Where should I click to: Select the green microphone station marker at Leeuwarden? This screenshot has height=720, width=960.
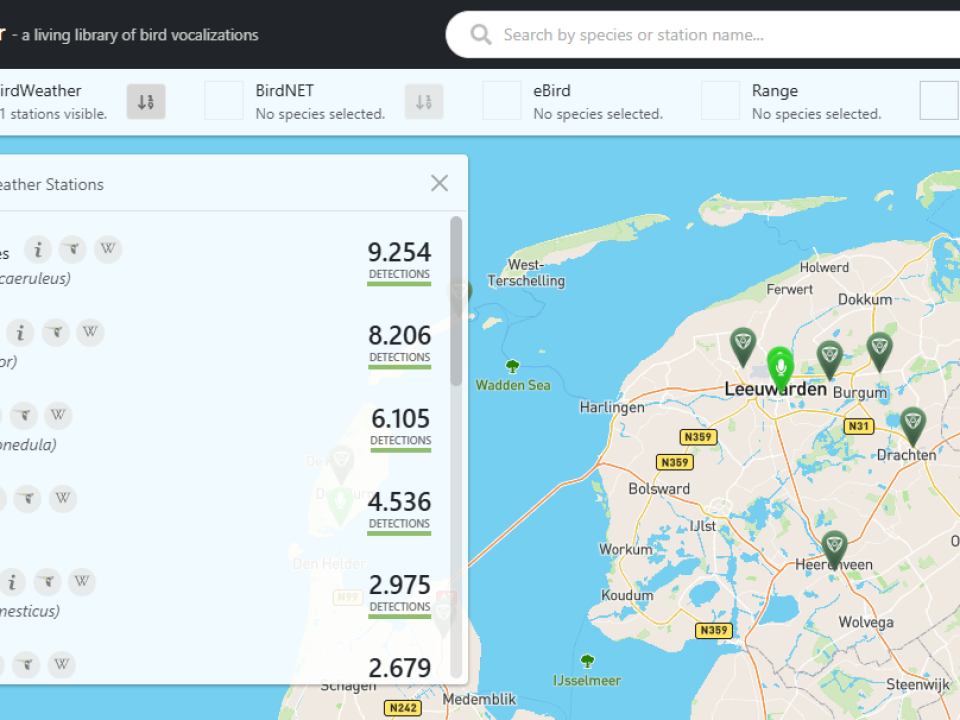click(x=780, y=367)
